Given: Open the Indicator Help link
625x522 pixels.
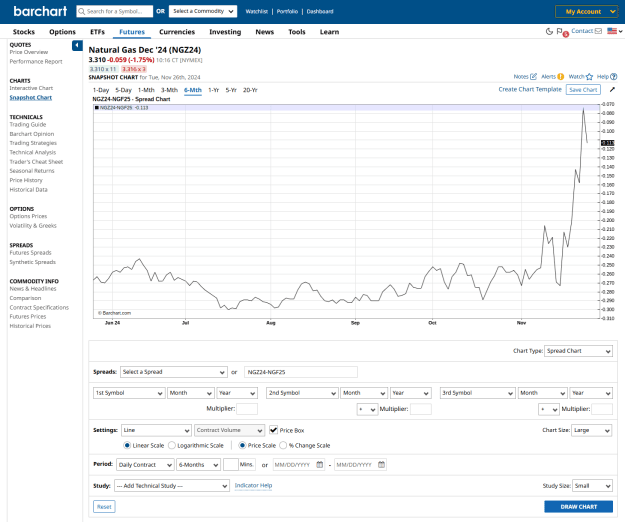Looking at the screenshot, I should [254, 485].
